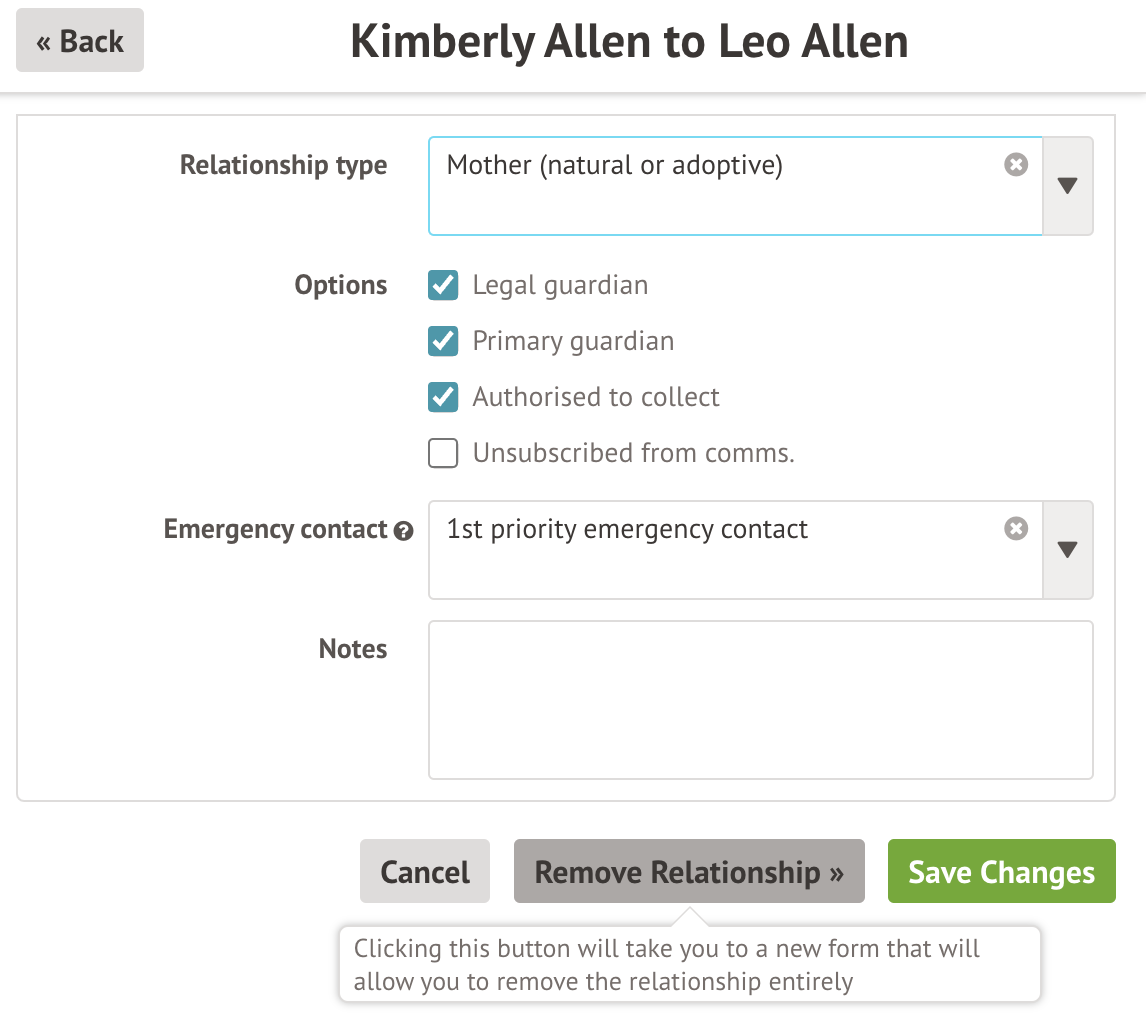Save the form with Save Changes
The width and height of the screenshot is (1146, 1036).
1001,871
